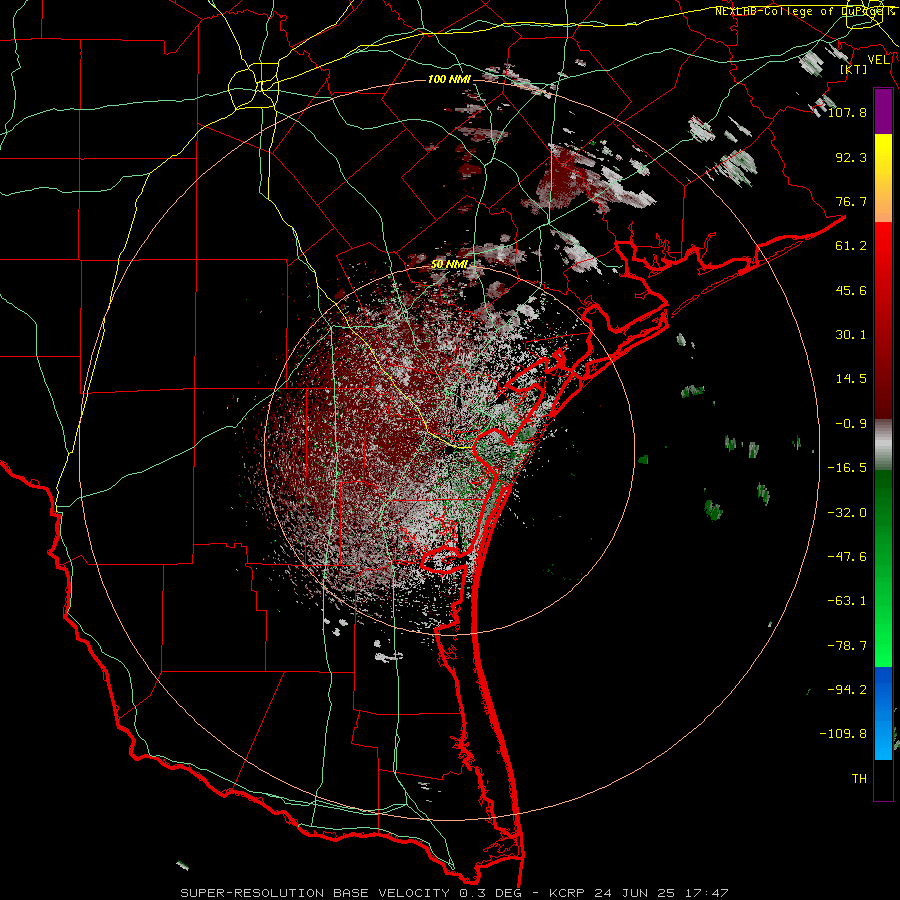
Task: Click the purple segment of velocity color bar
Action: (883, 112)
